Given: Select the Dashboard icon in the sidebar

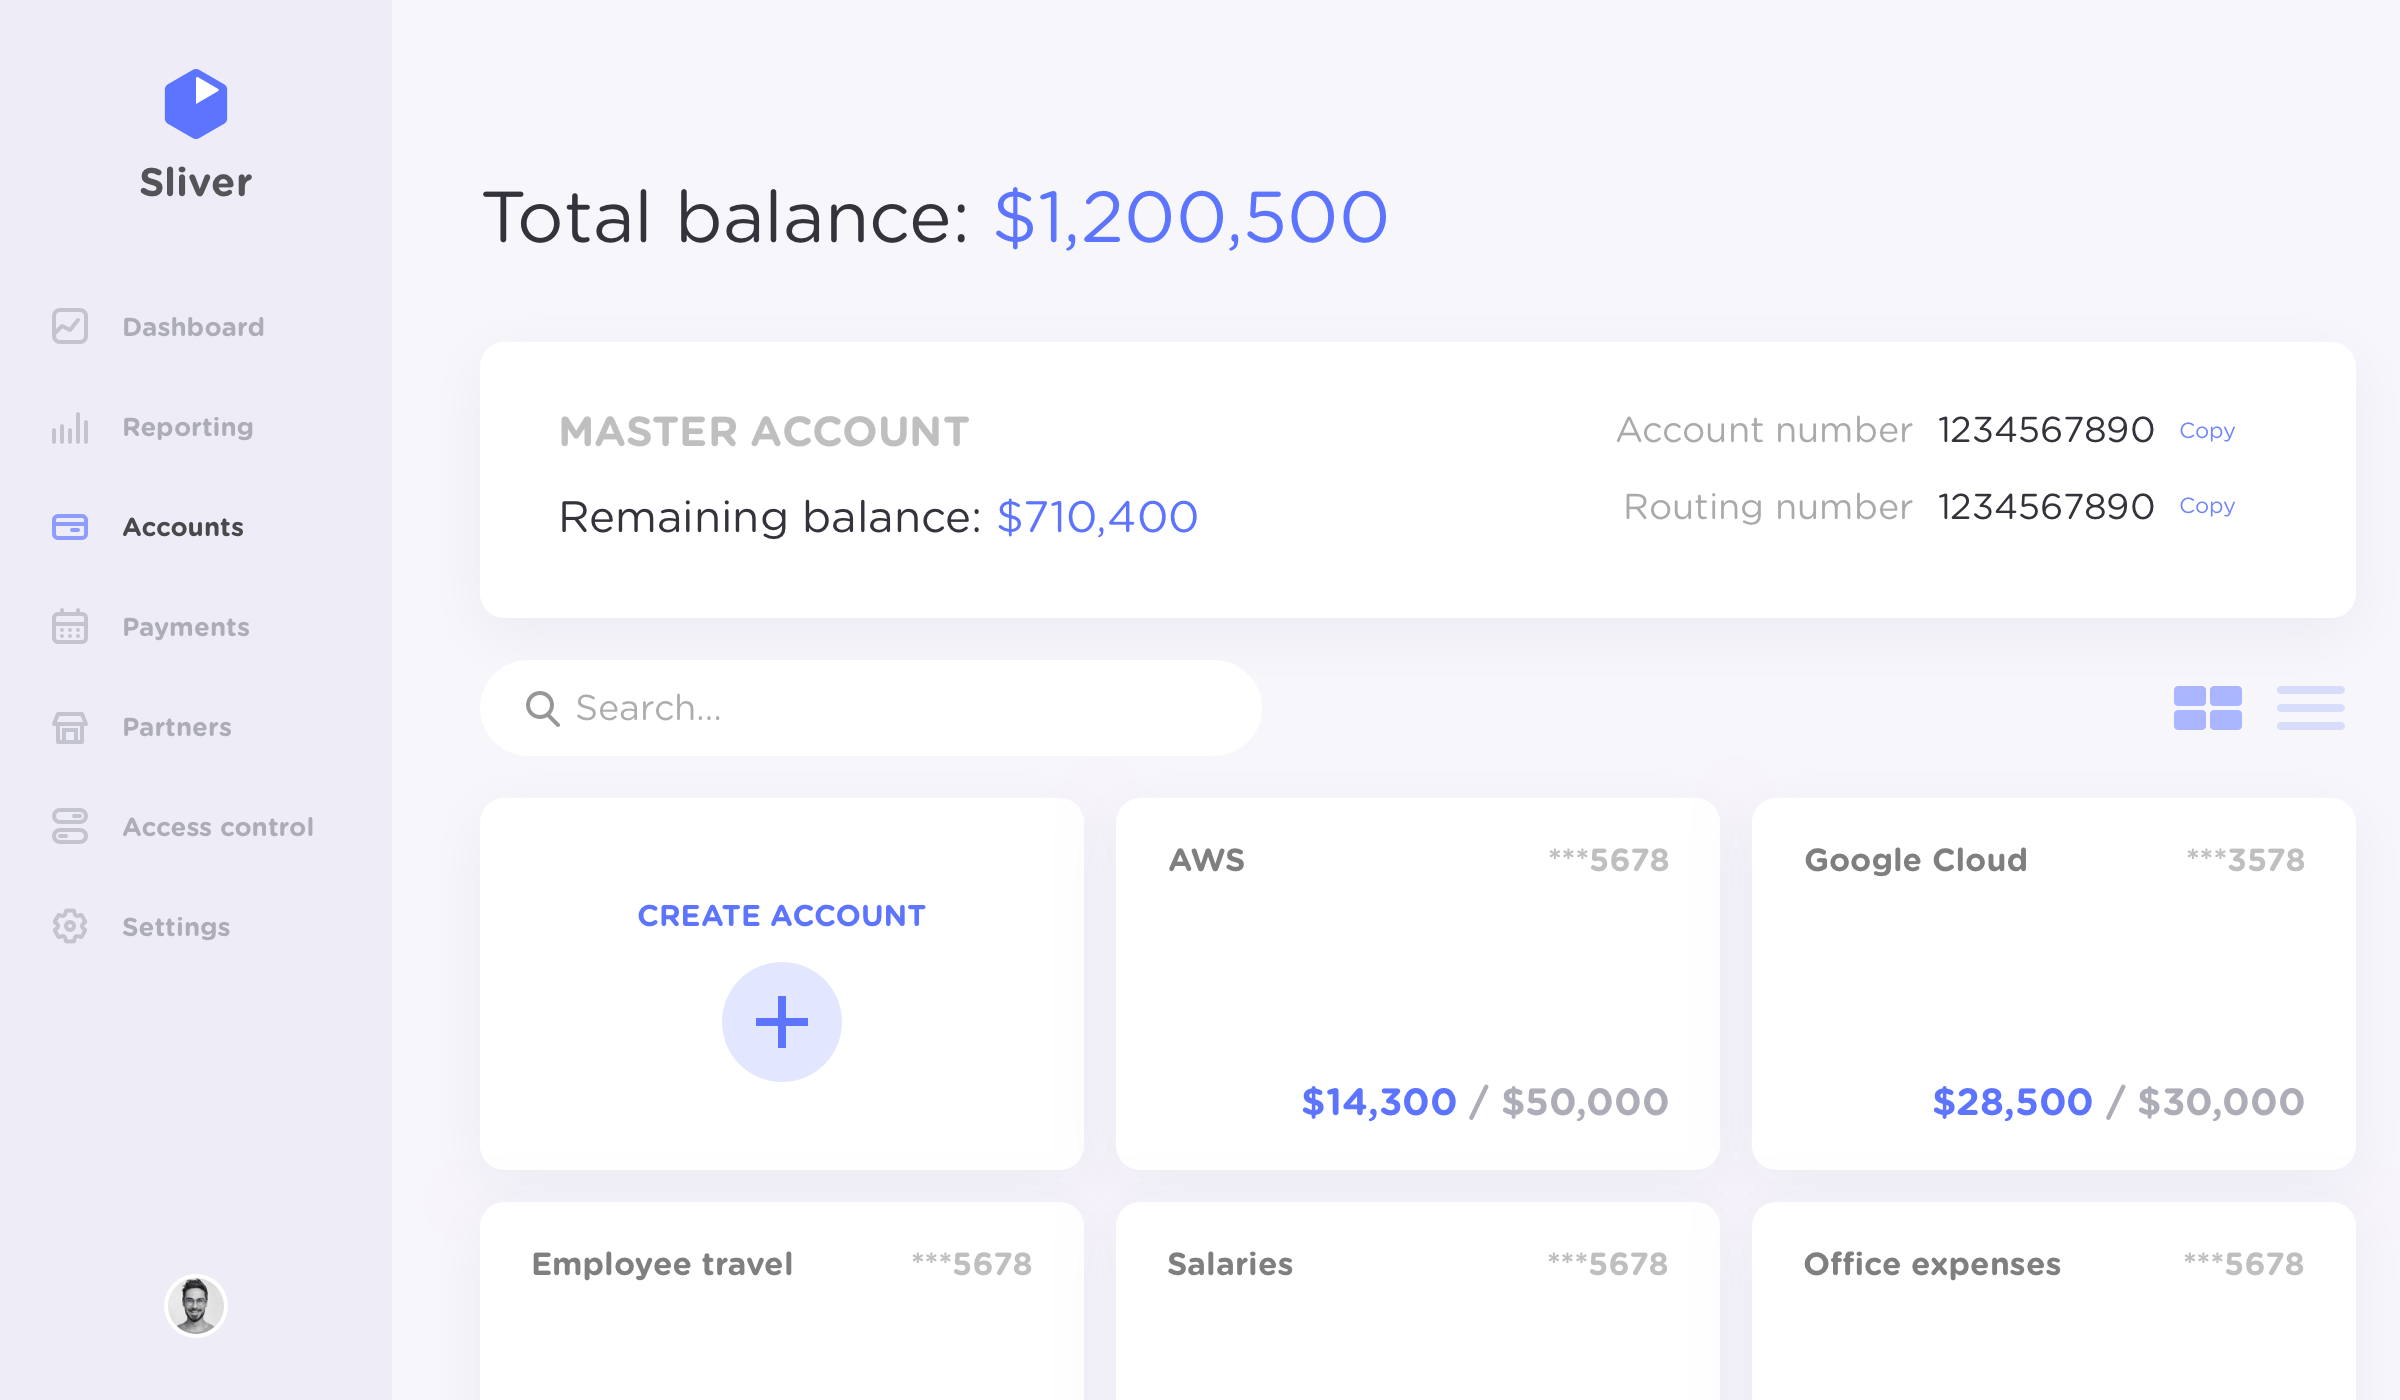Looking at the screenshot, I should pos(70,326).
